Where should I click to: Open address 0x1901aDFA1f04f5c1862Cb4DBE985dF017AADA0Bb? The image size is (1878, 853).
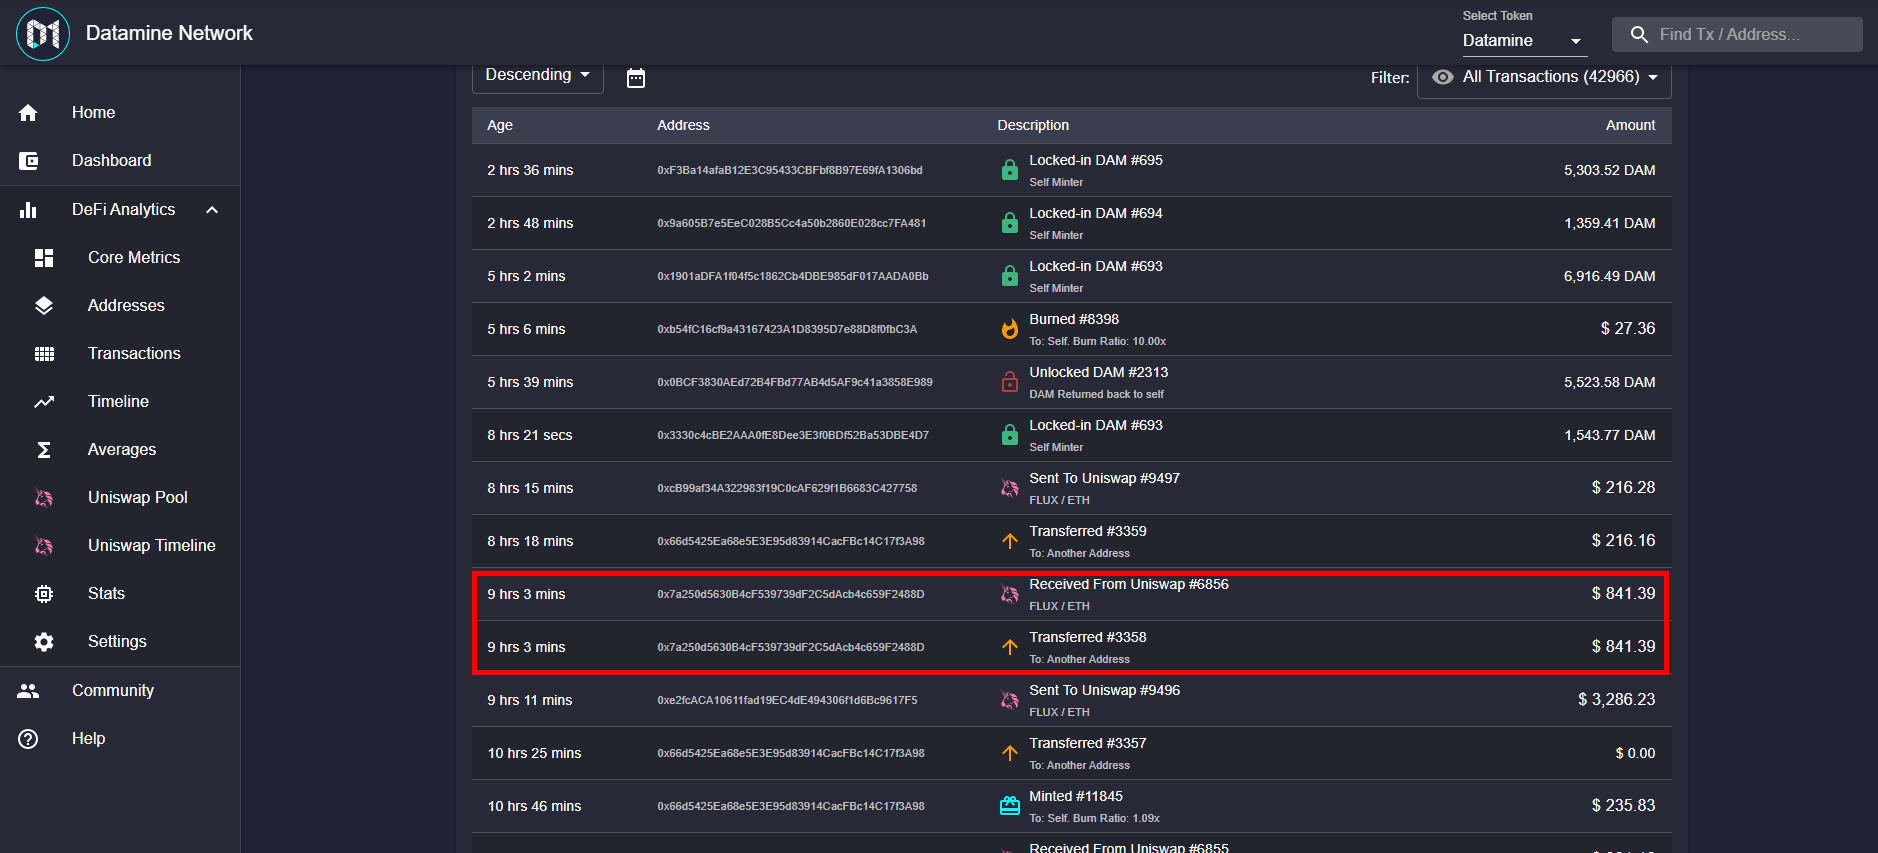coord(793,277)
